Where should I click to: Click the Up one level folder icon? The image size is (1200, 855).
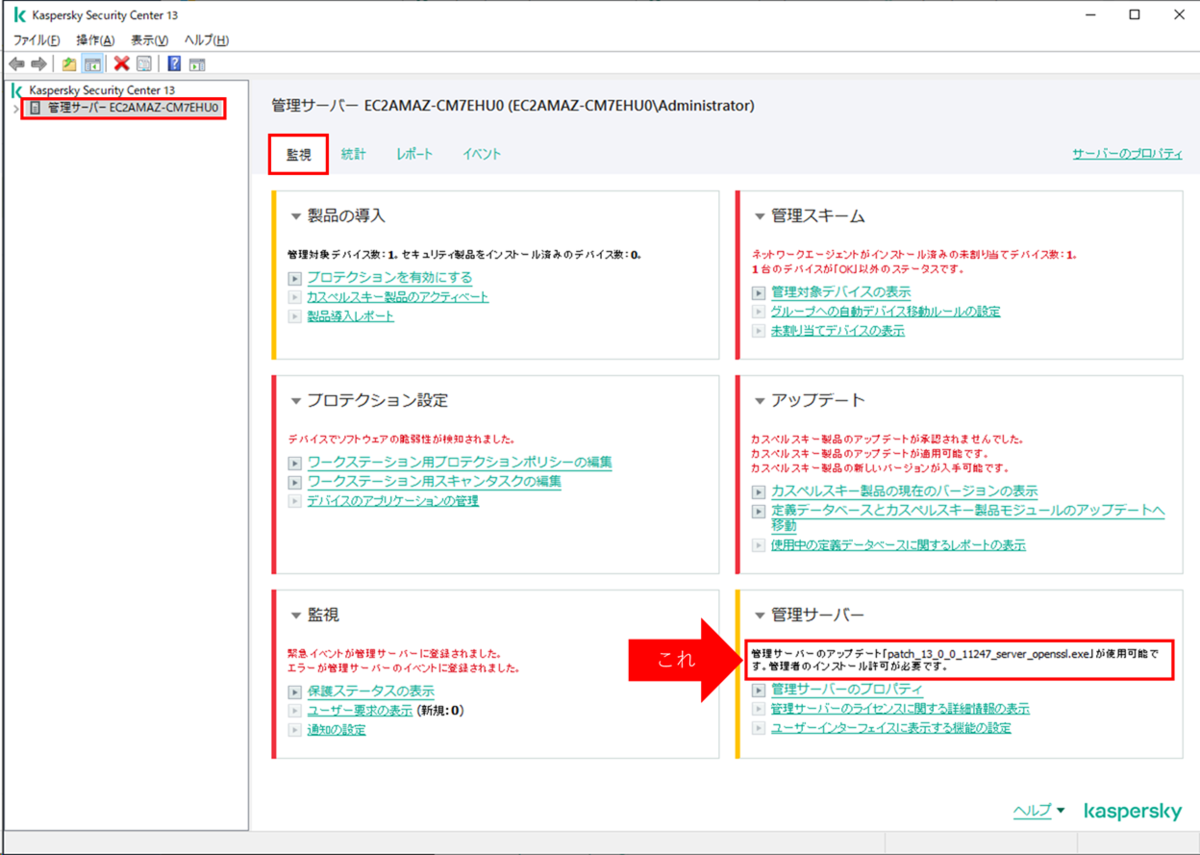(x=69, y=64)
